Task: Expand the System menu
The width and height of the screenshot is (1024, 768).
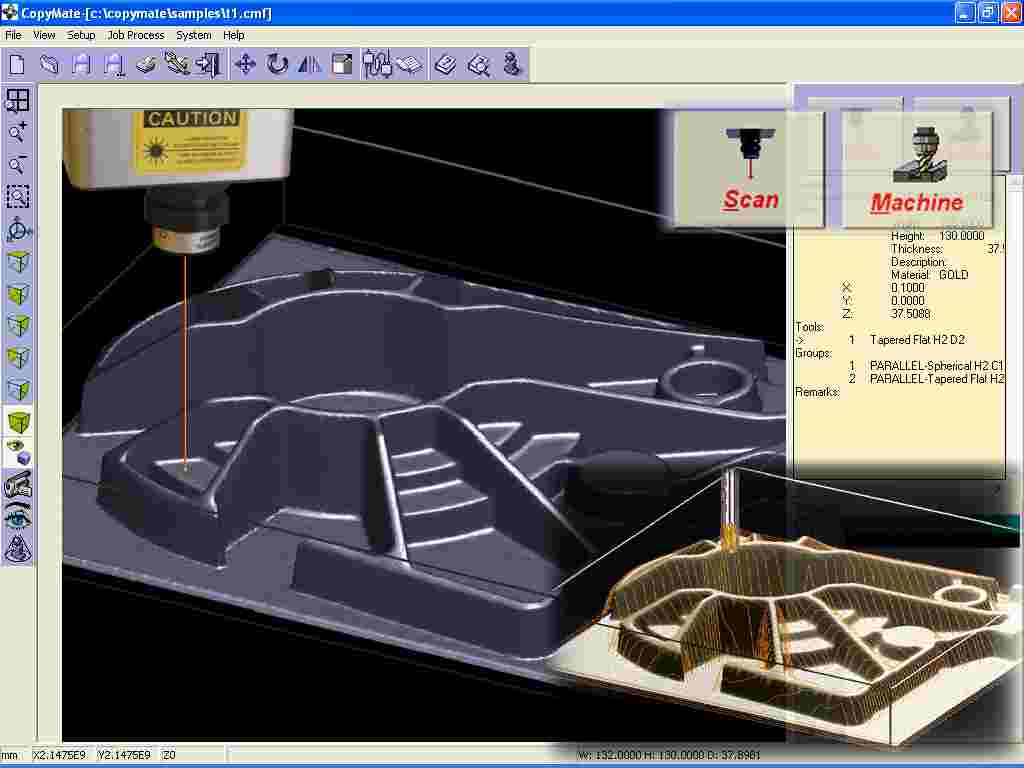Action: coord(193,35)
